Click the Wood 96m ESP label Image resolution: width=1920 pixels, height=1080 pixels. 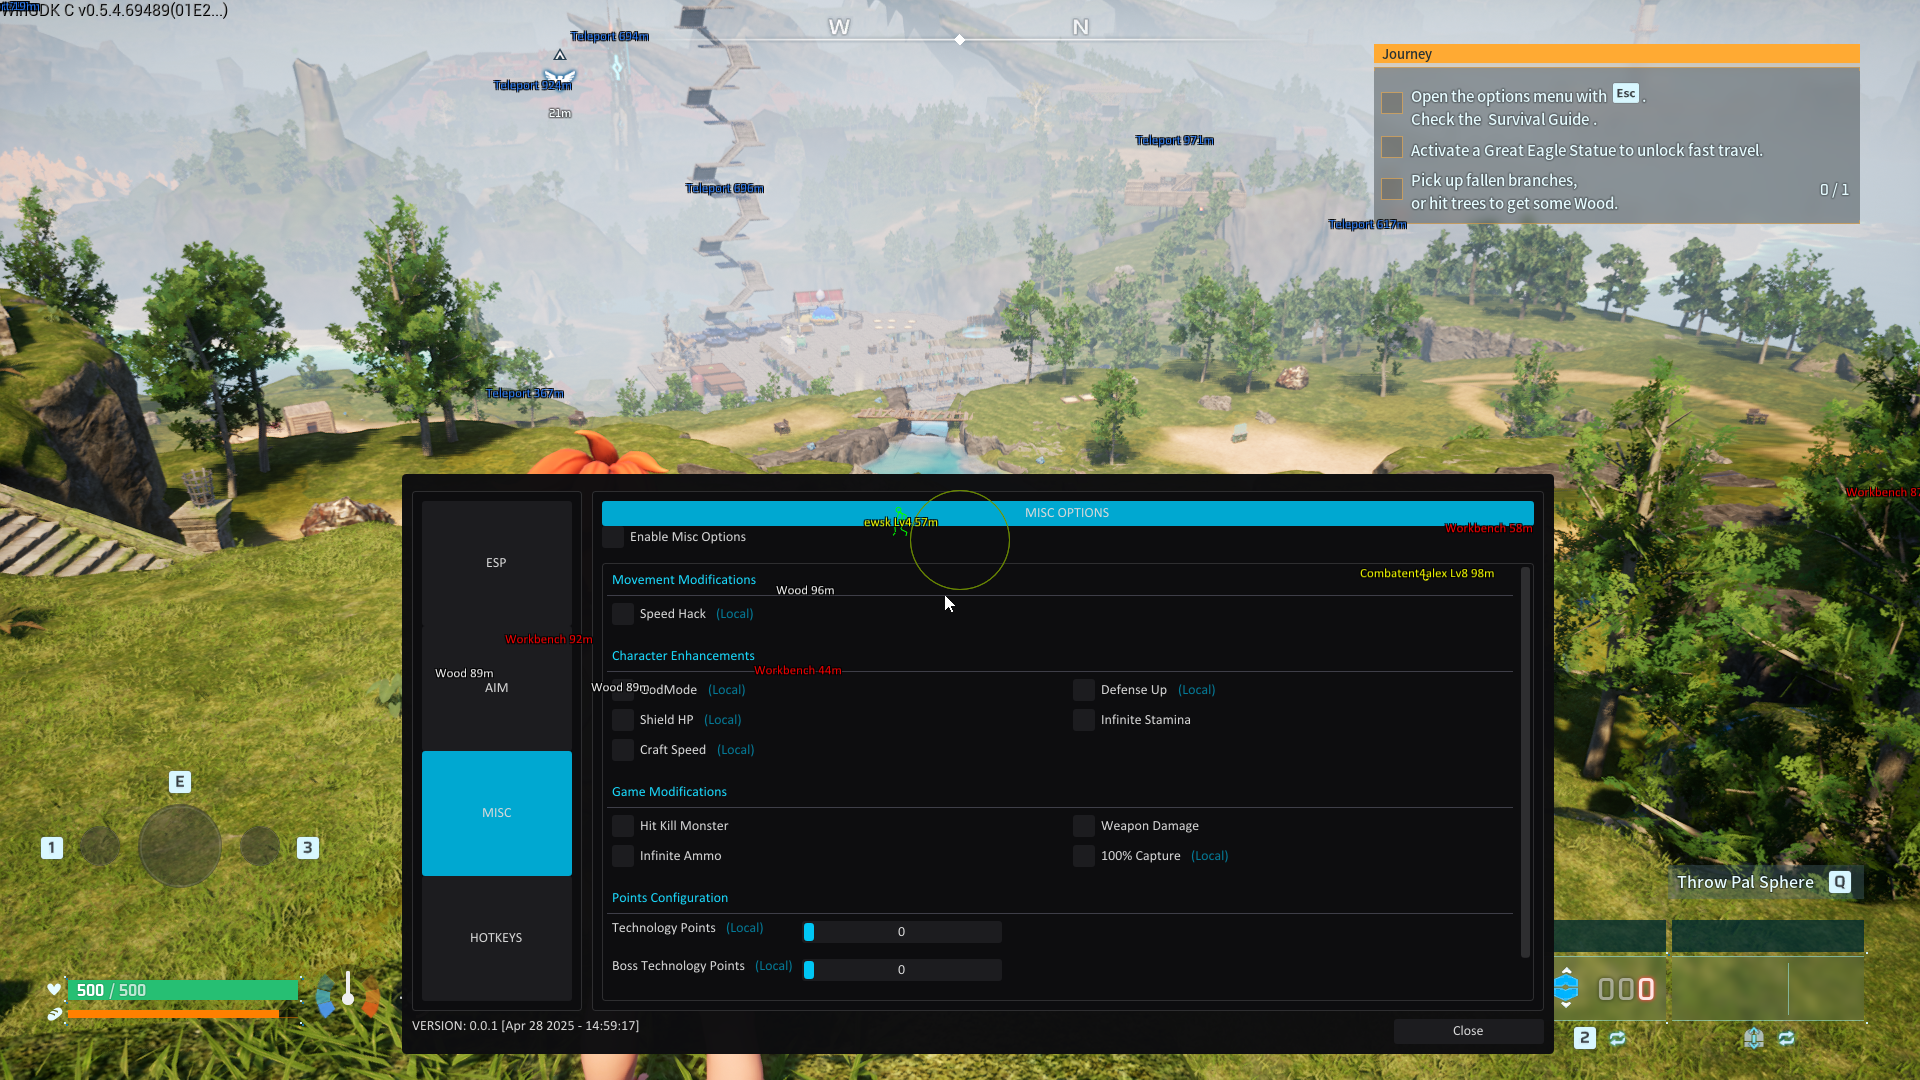point(805,590)
